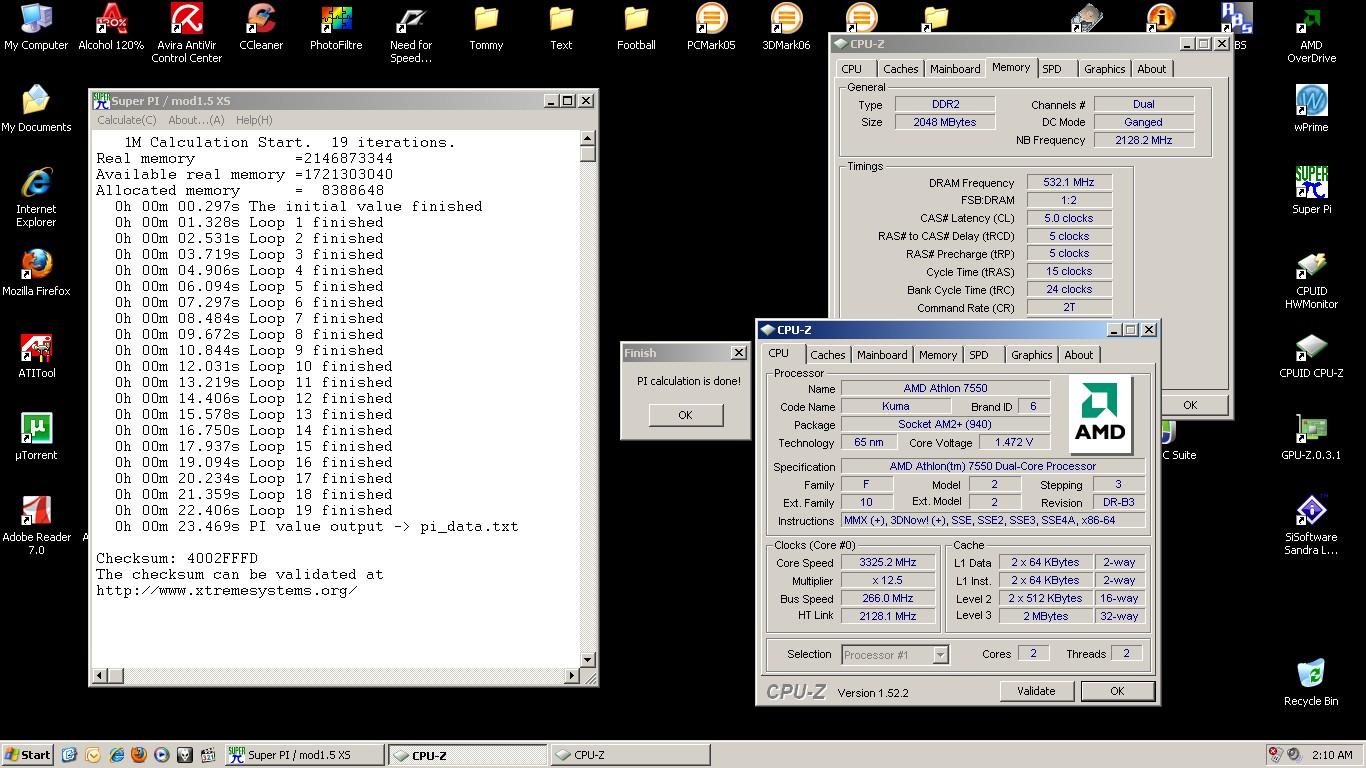Click the Checksum: 4002FFFD line
This screenshot has height=768, width=1366.
point(177,558)
